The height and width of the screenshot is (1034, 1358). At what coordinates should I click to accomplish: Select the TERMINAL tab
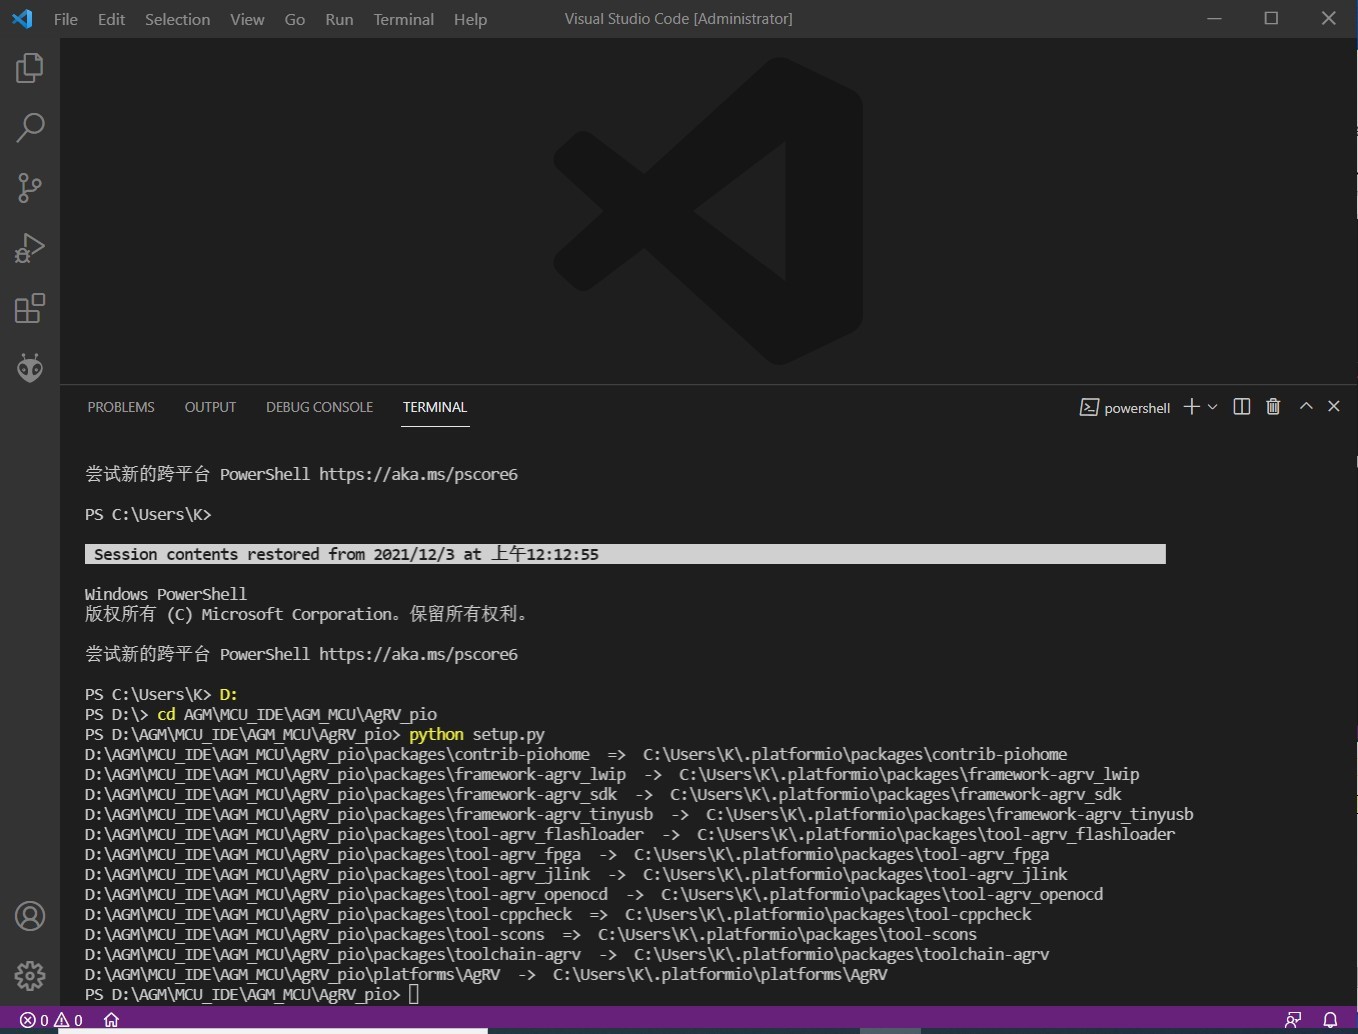(435, 407)
